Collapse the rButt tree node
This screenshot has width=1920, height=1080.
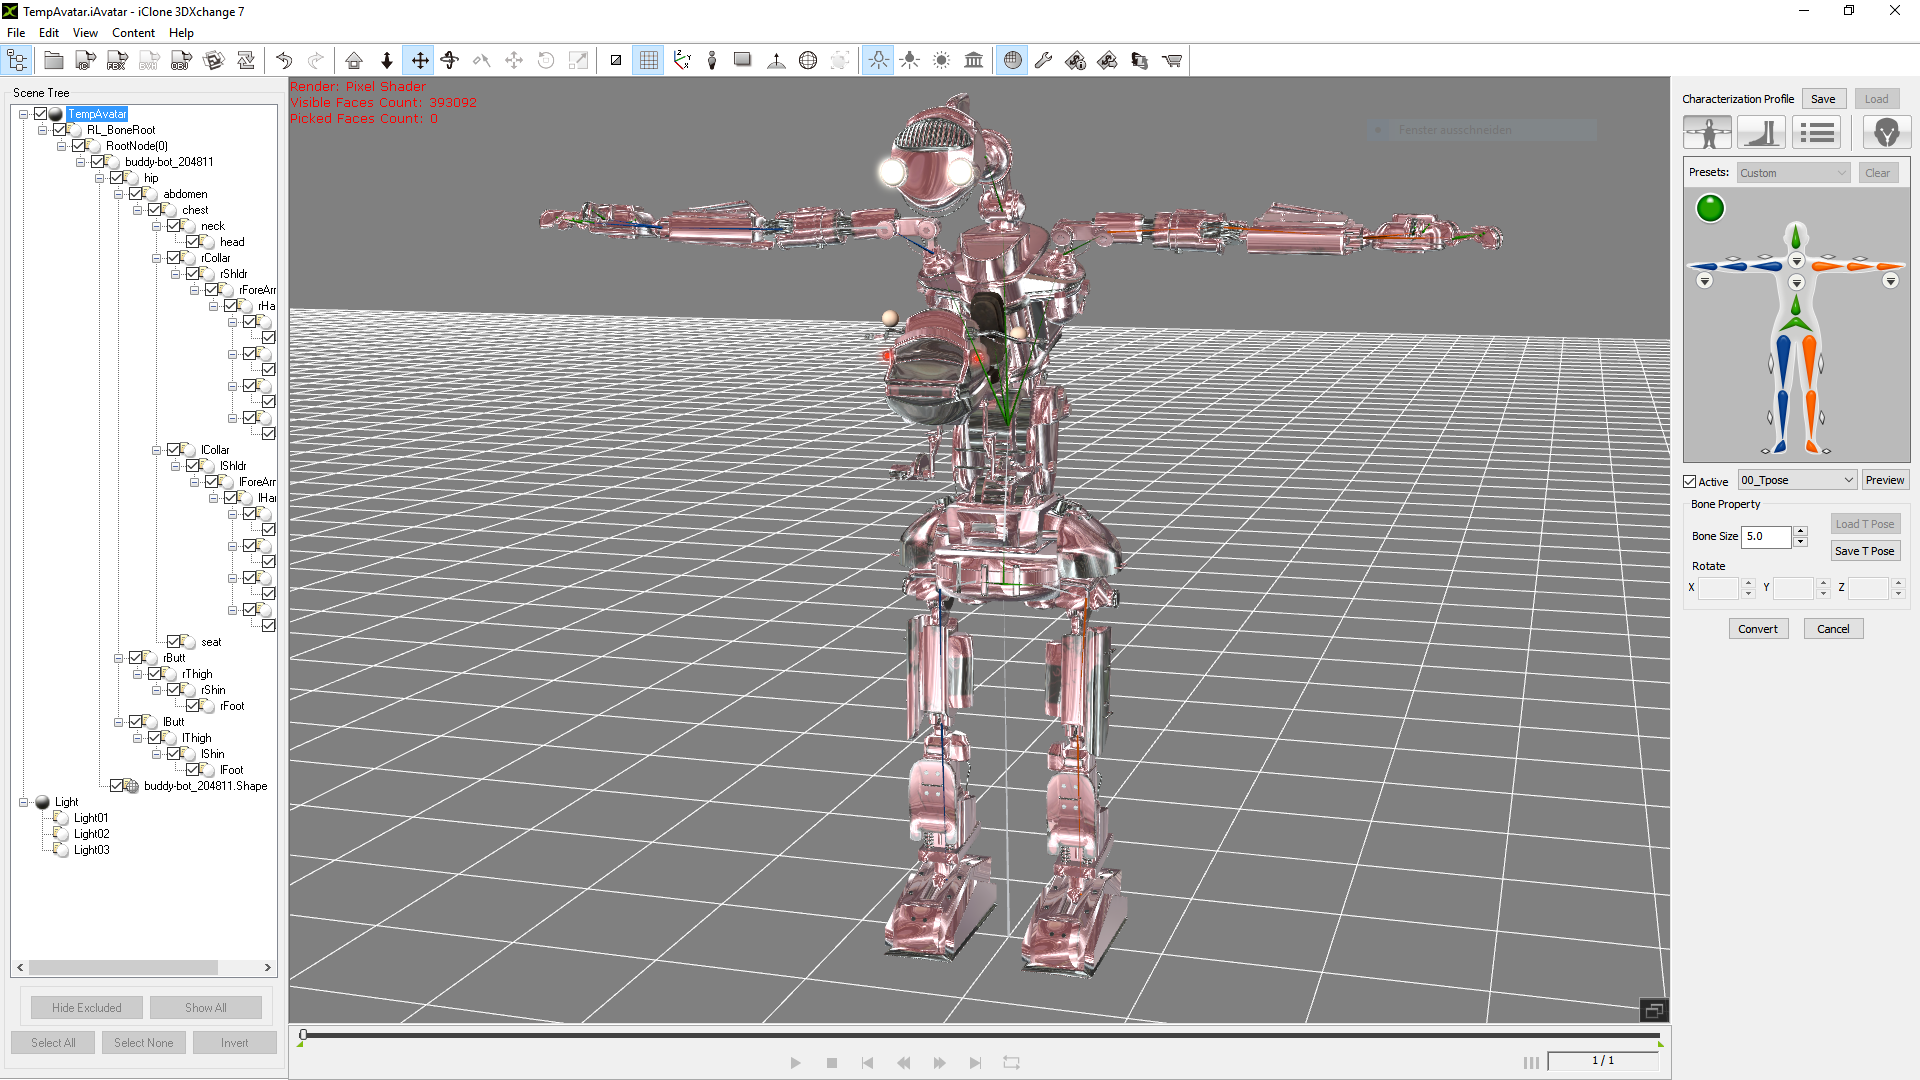point(118,658)
